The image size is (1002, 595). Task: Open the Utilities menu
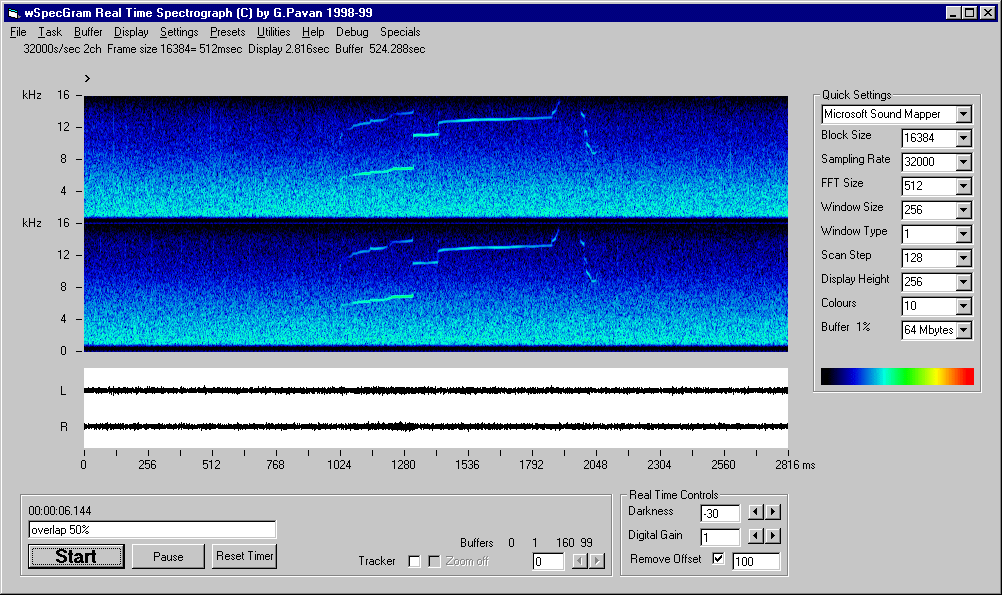[274, 32]
